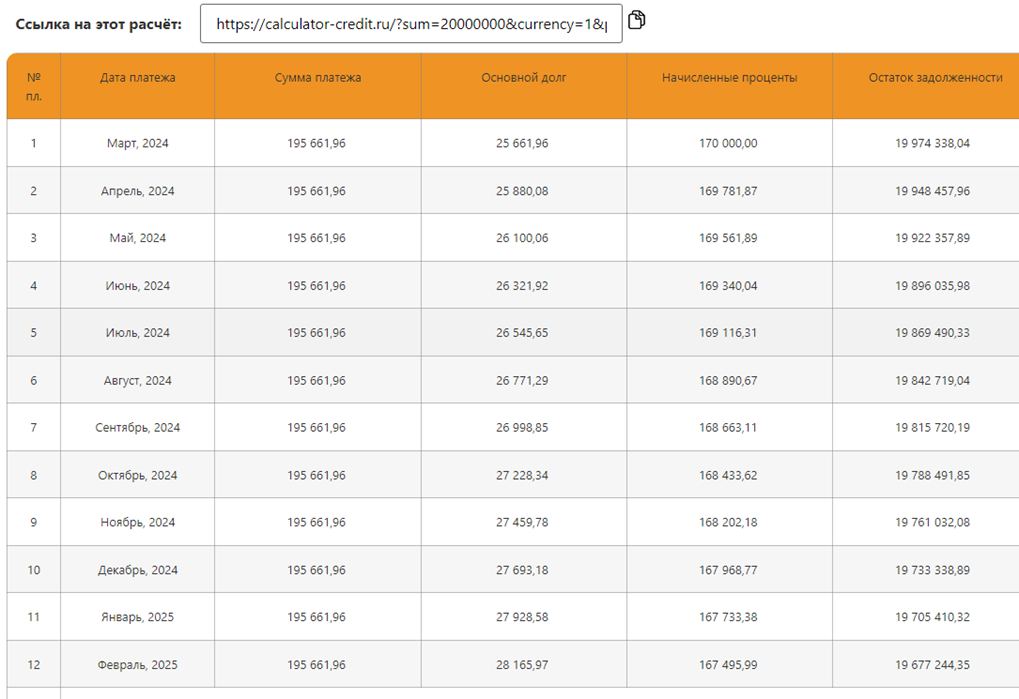Click the 'Сумма платежа' column header

click(x=317, y=86)
